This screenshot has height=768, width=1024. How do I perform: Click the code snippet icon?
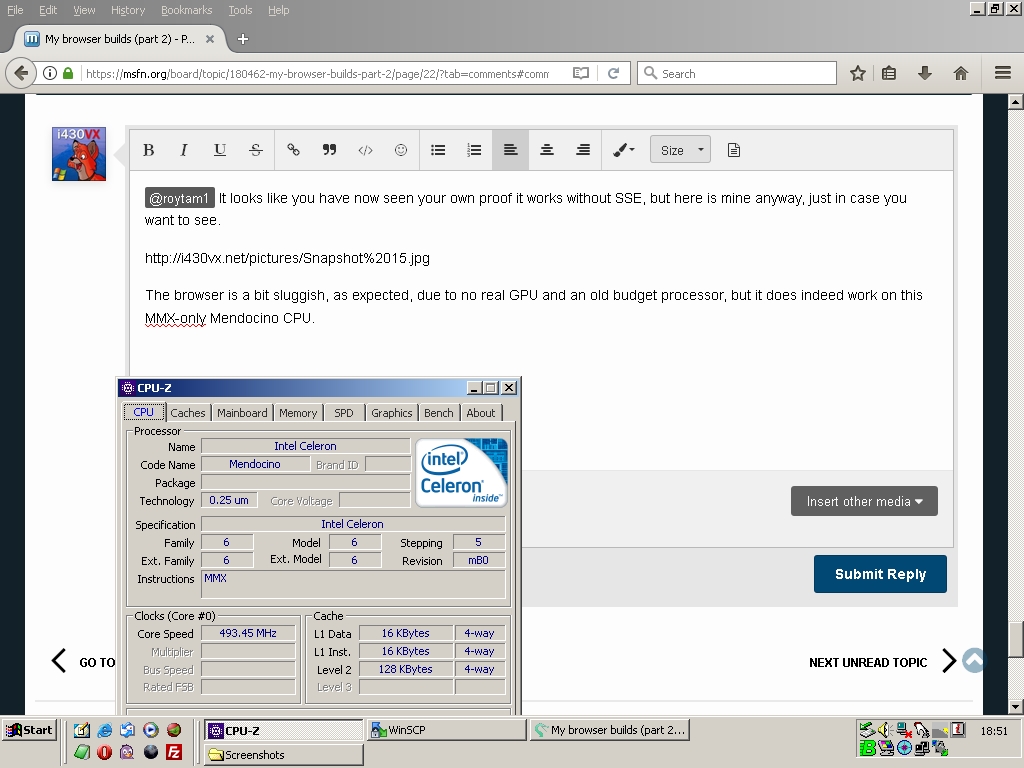365,150
